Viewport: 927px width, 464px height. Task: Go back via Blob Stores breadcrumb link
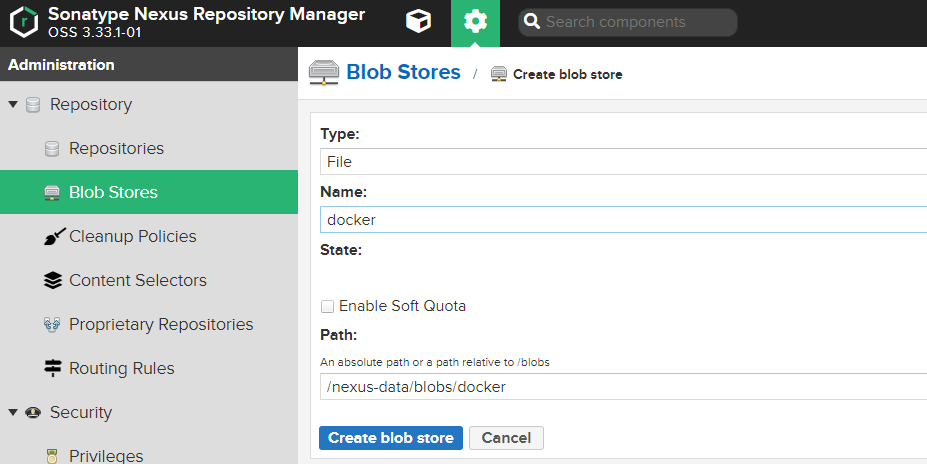(x=403, y=72)
